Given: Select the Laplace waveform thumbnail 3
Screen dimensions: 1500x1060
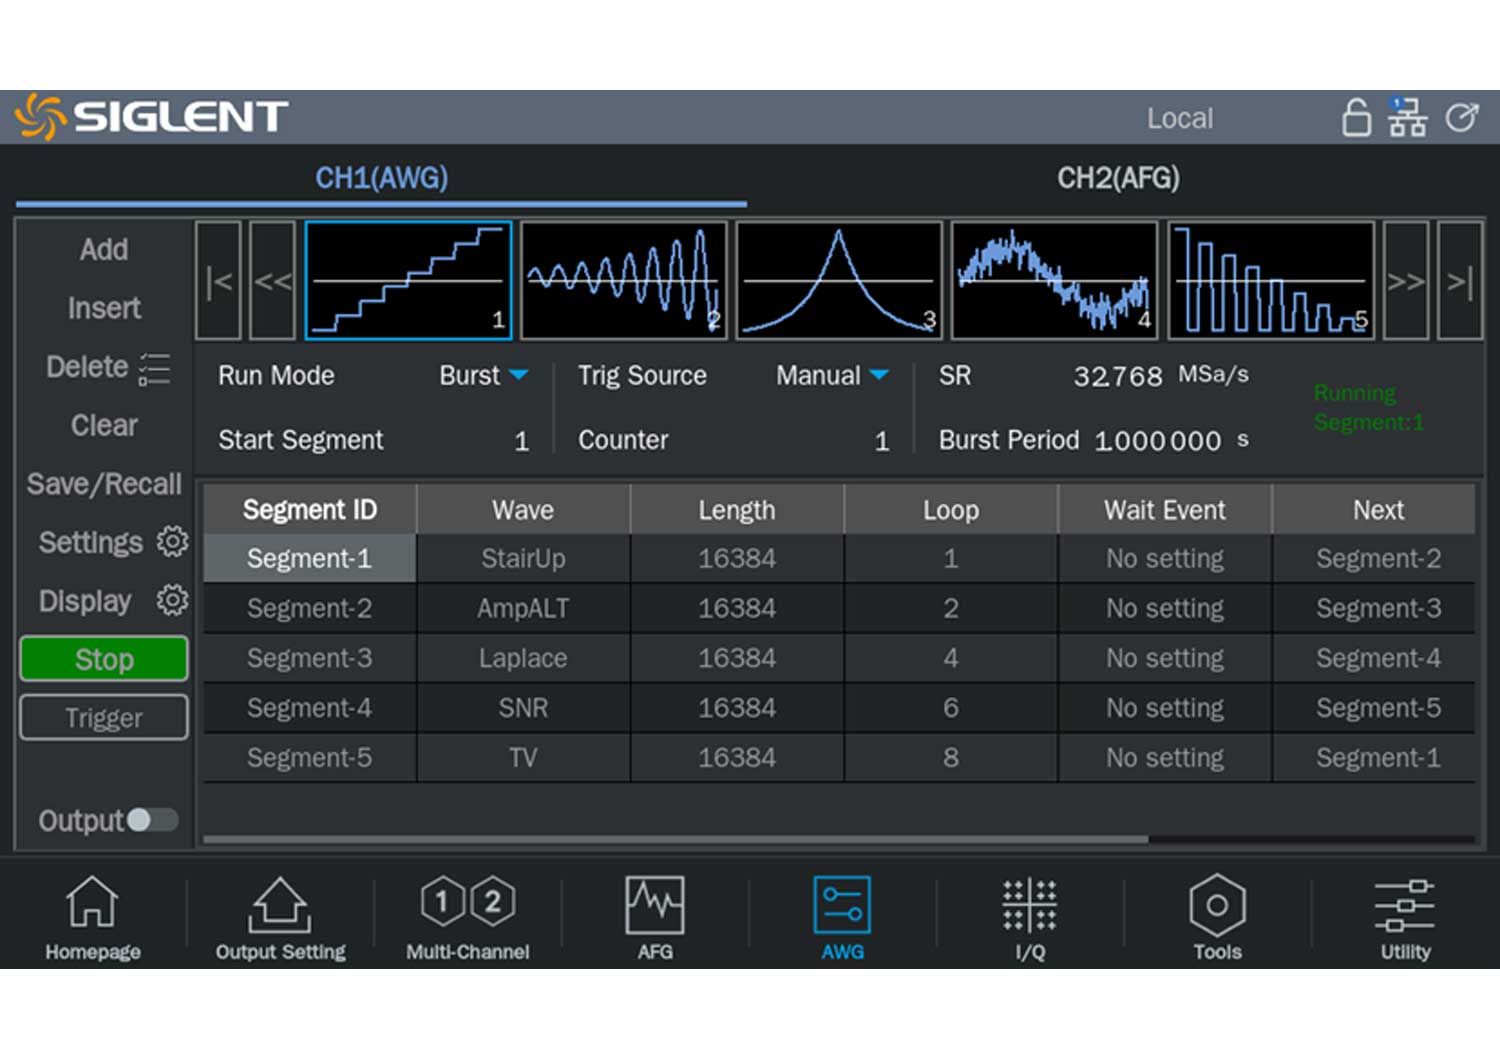Looking at the screenshot, I should click(x=839, y=280).
